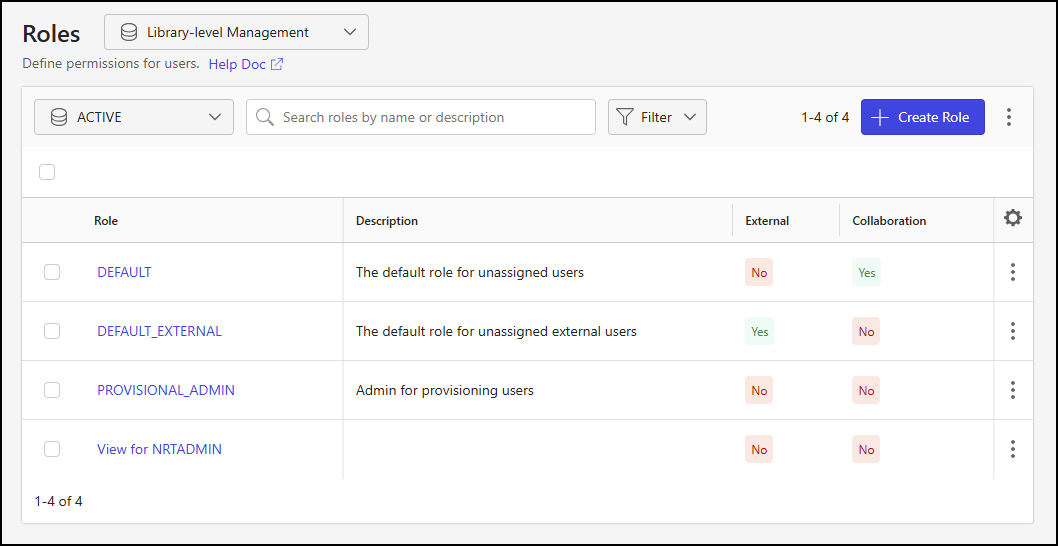This screenshot has height=546, width=1058.
Task: Click the Help Doc external link icon
Action: pos(277,64)
